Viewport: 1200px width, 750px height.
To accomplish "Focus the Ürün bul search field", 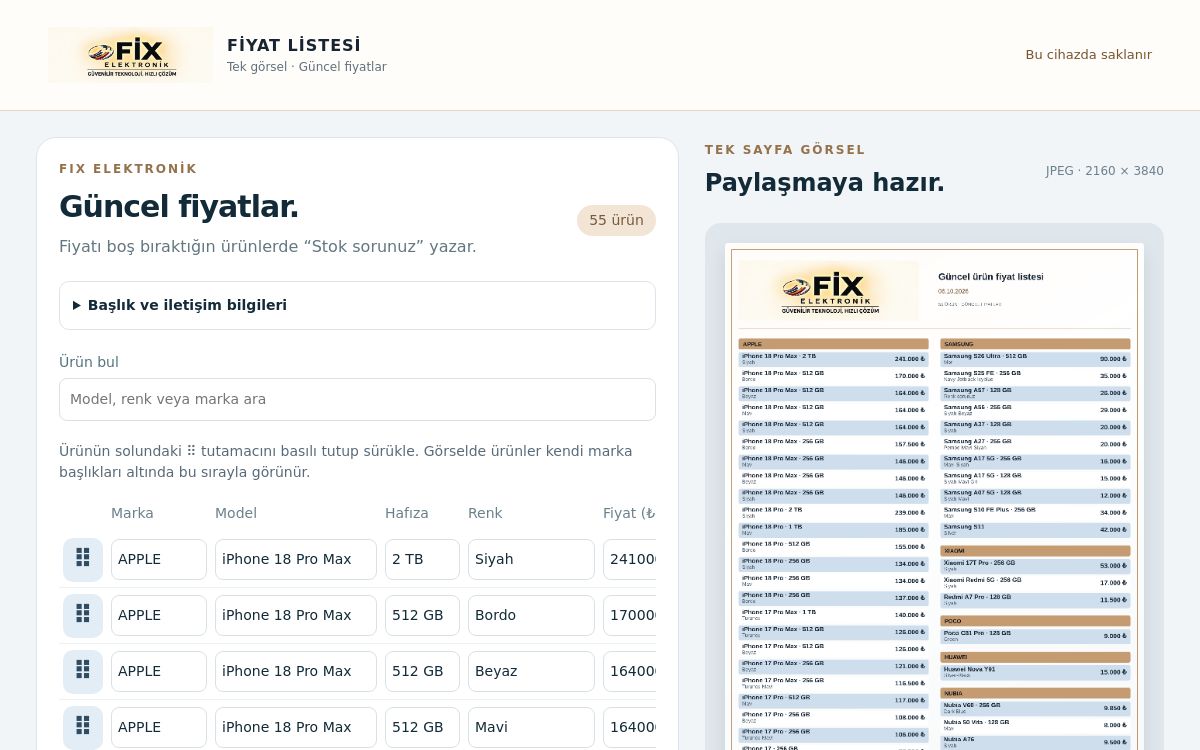I will tap(357, 399).
